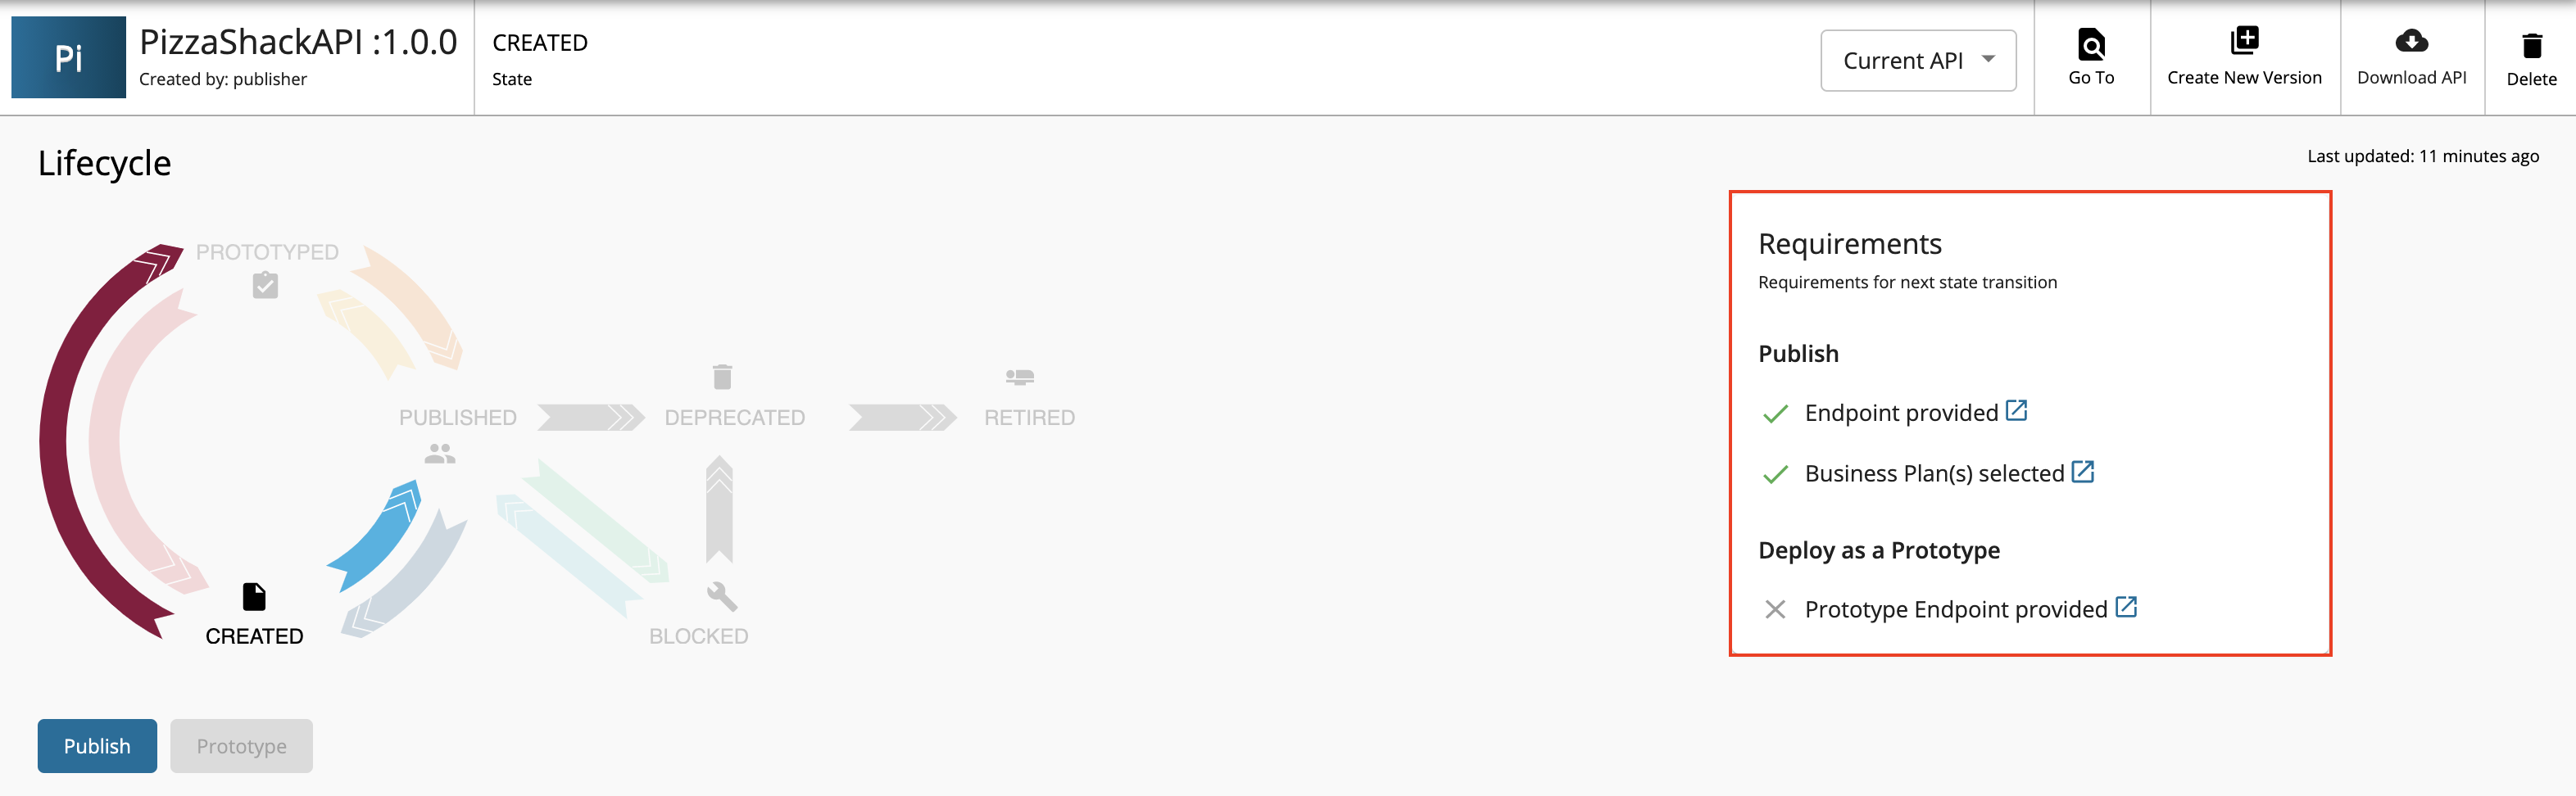Open the Endpoint provided external link icon
2576x796 pixels.
pyautogui.click(x=2016, y=410)
